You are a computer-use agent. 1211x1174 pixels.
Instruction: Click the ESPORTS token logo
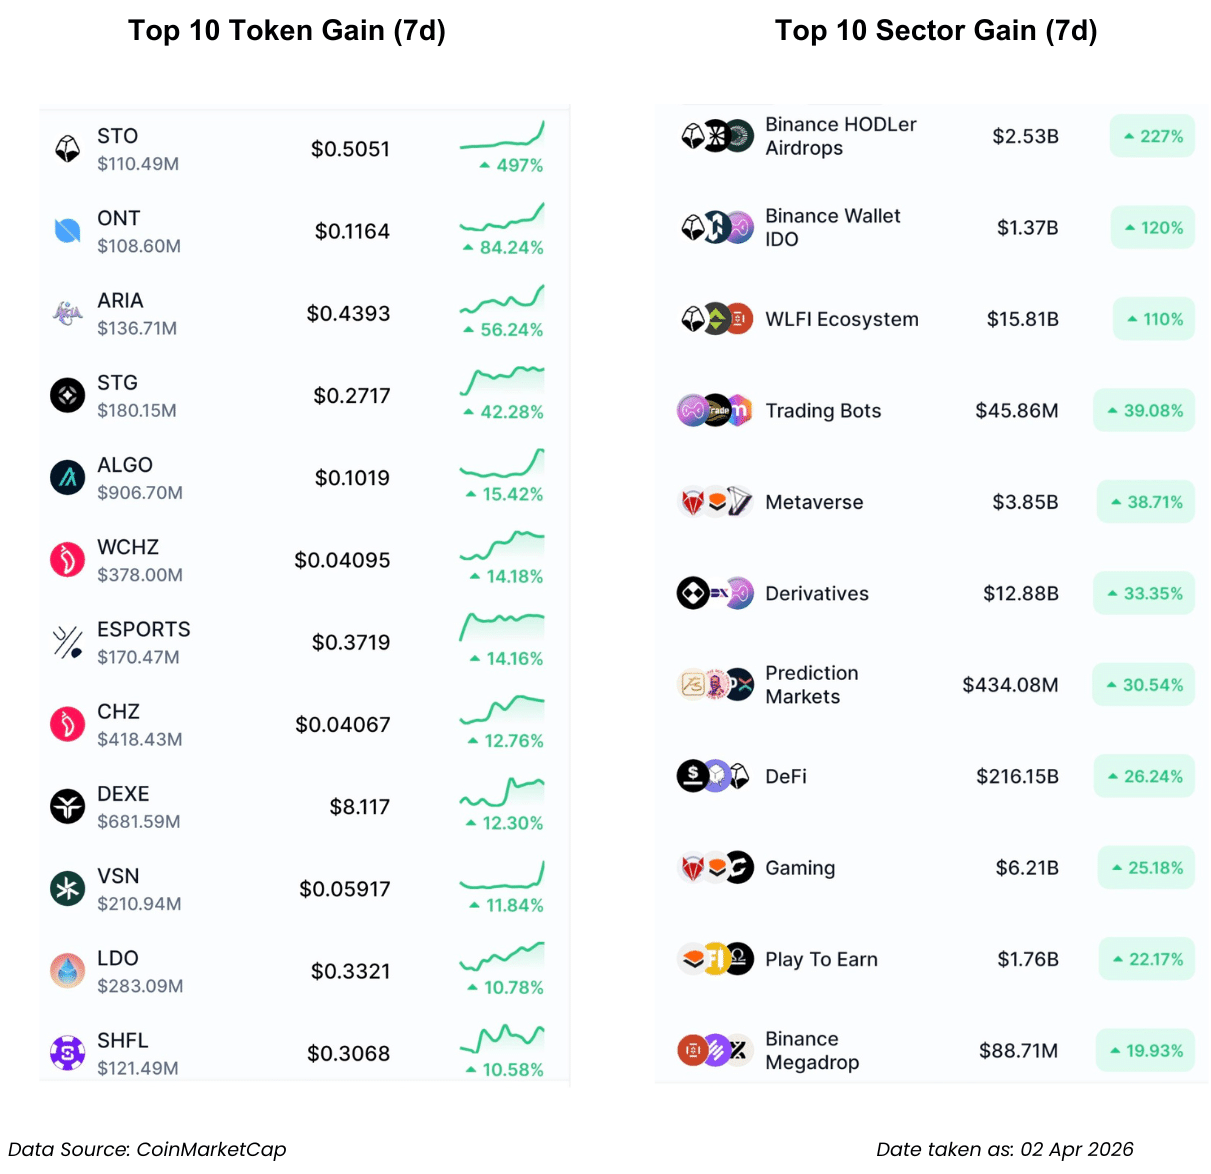tap(67, 642)
